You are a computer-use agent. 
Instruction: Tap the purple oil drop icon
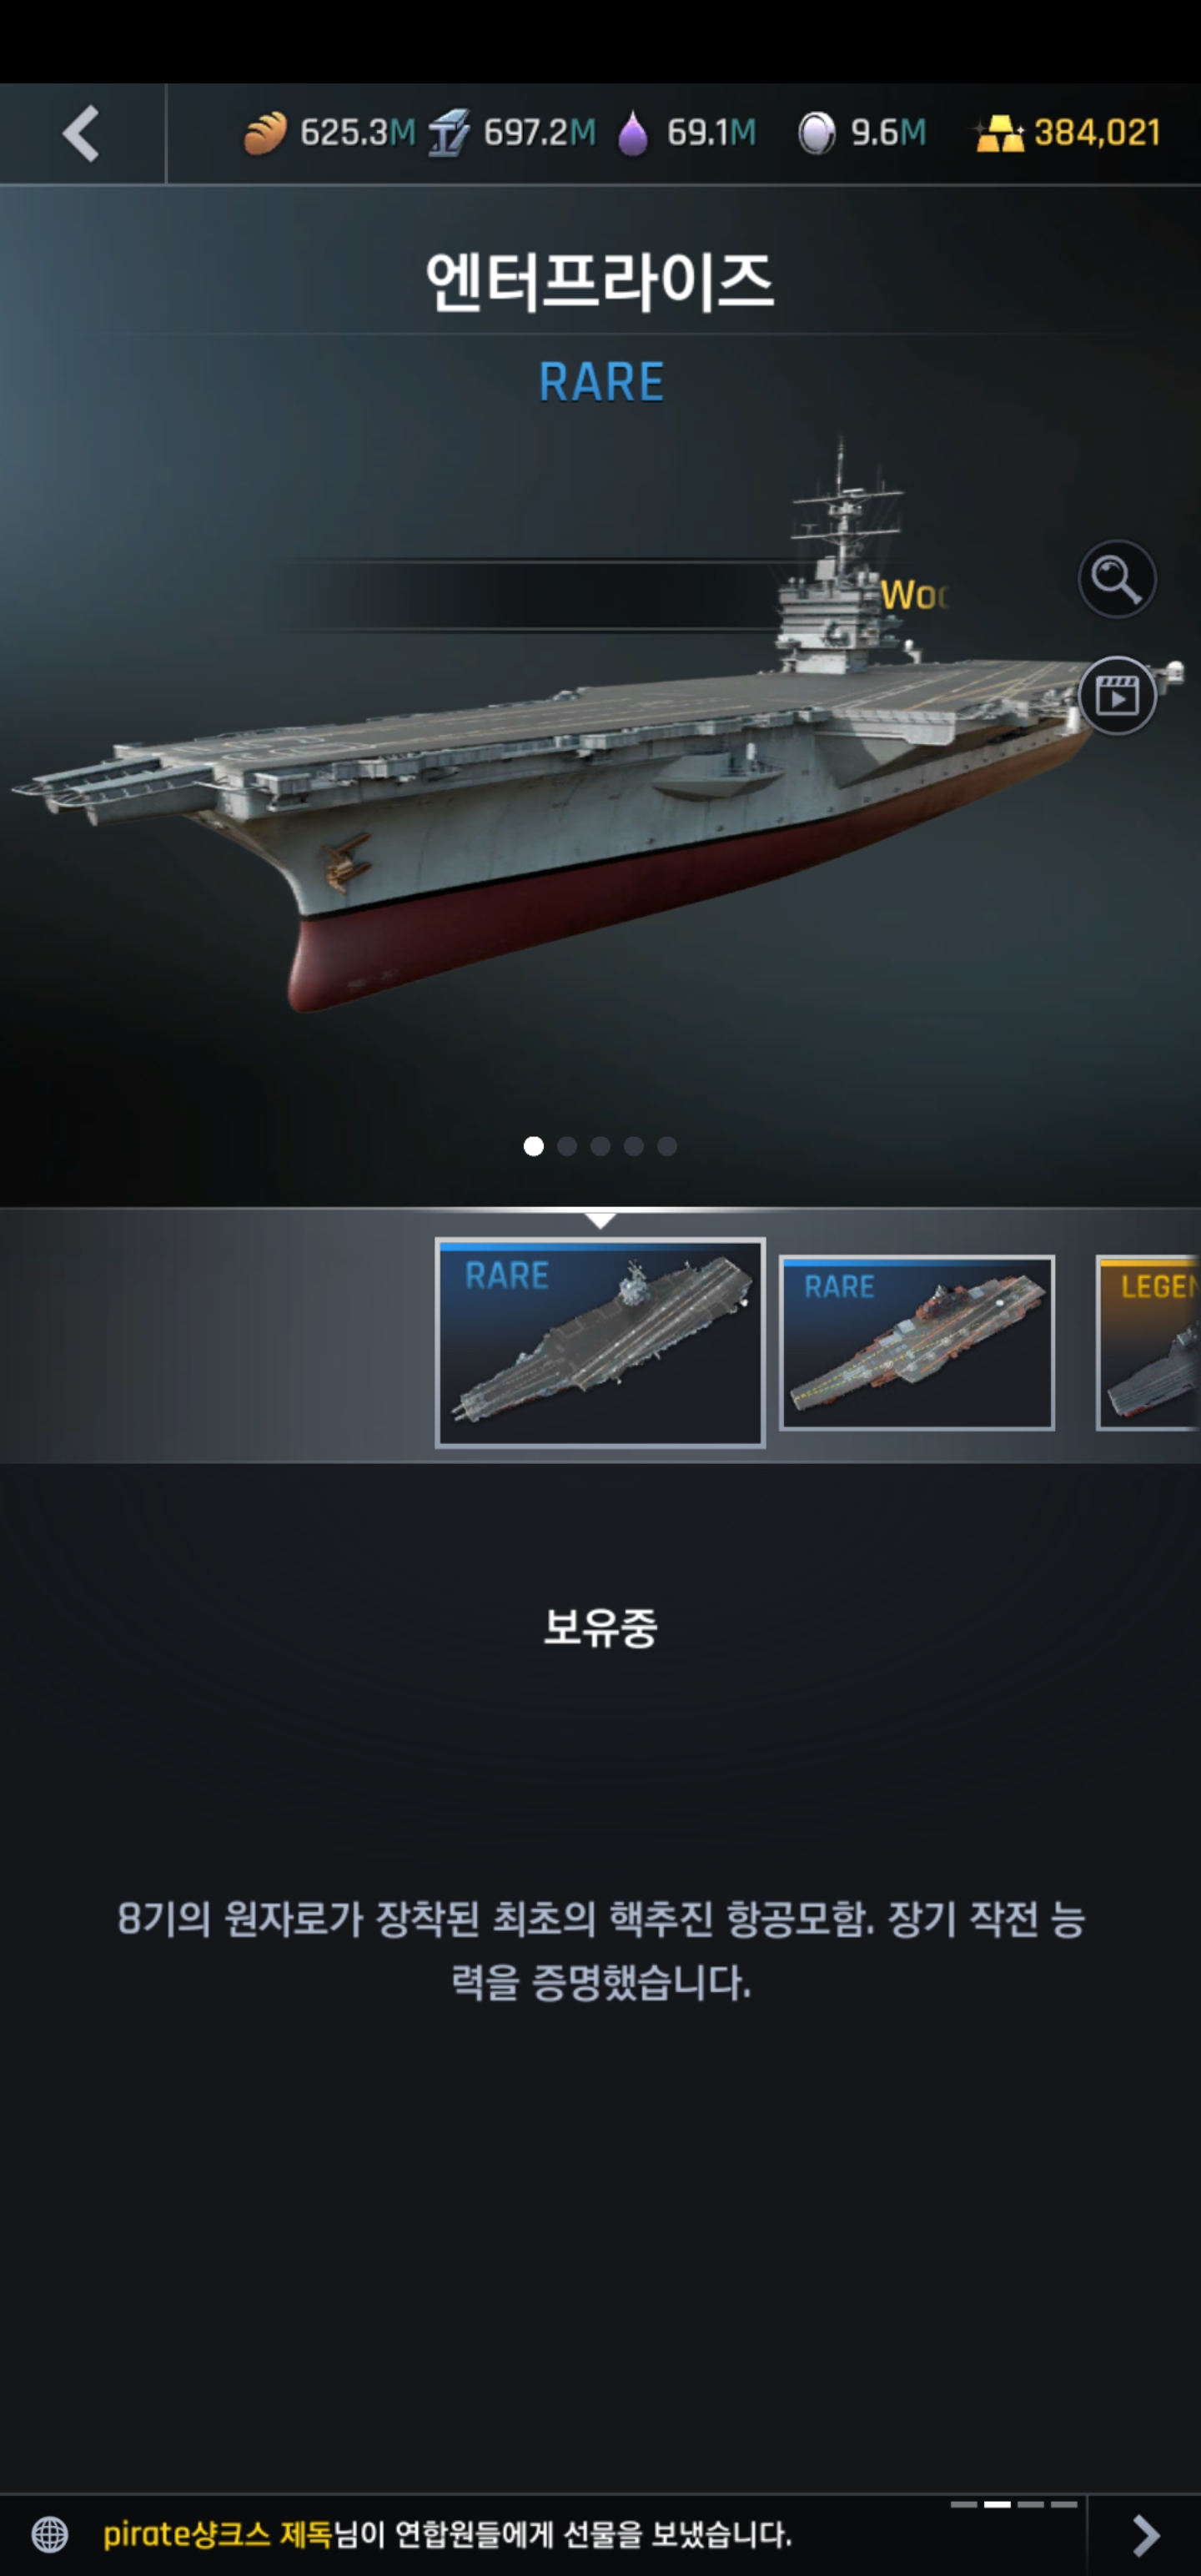pyautogui.click(x=632, y=133)
